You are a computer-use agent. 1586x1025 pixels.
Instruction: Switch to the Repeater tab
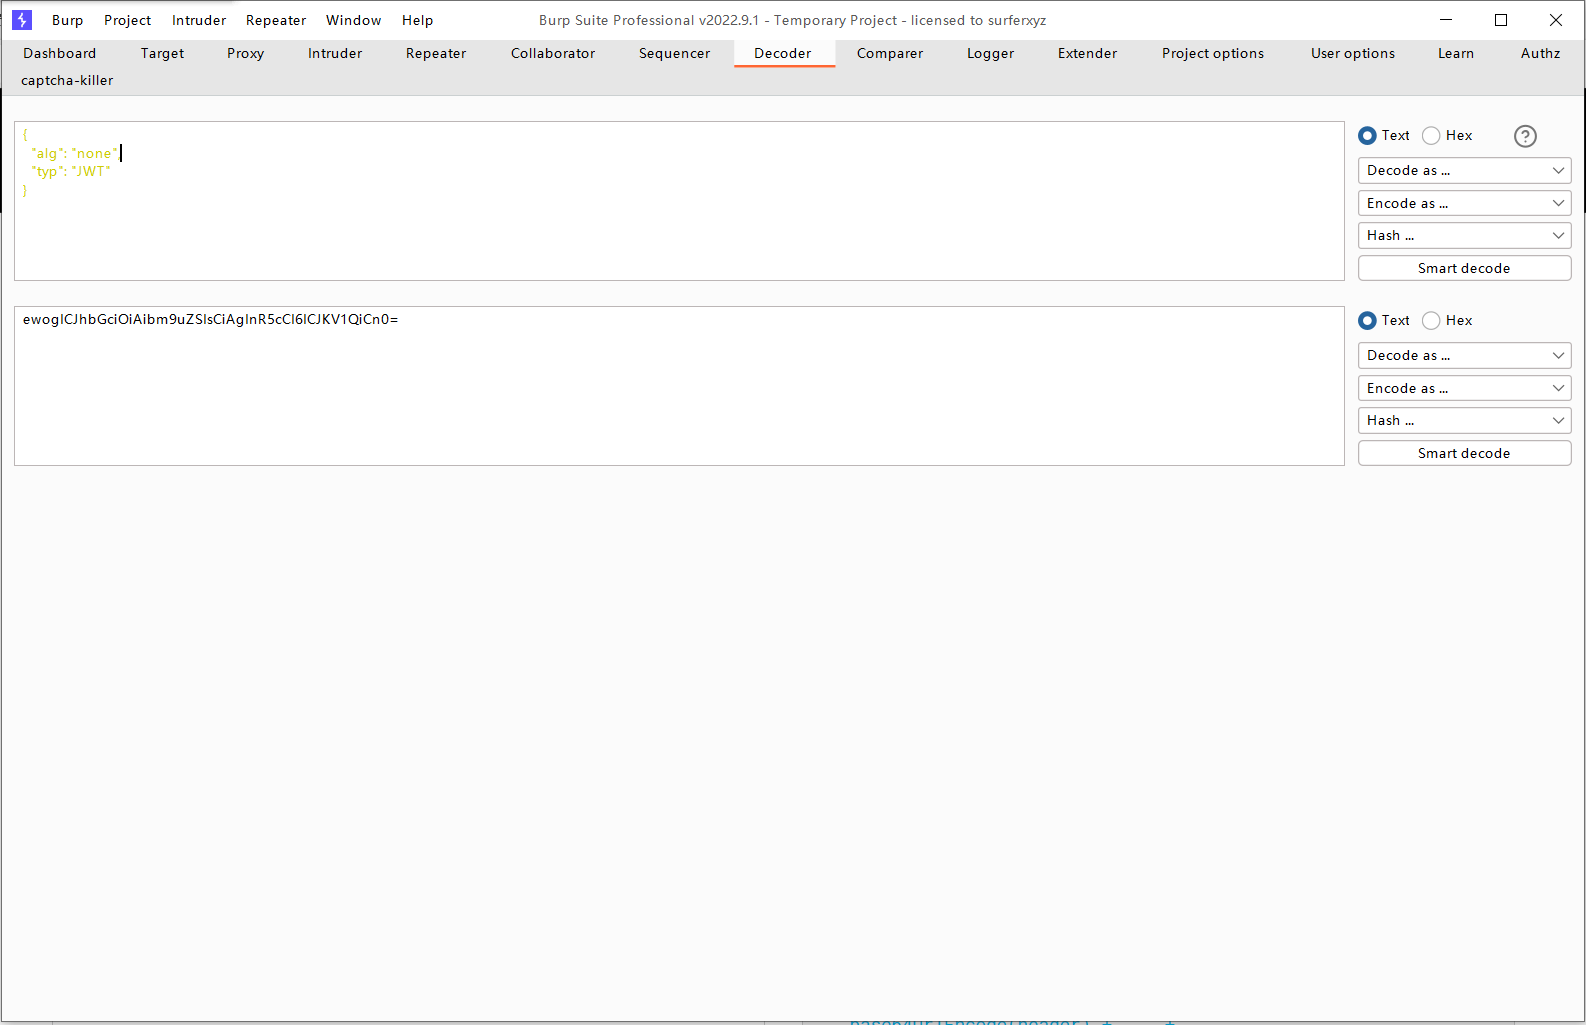pyautogui.click(x=436, y=54)
